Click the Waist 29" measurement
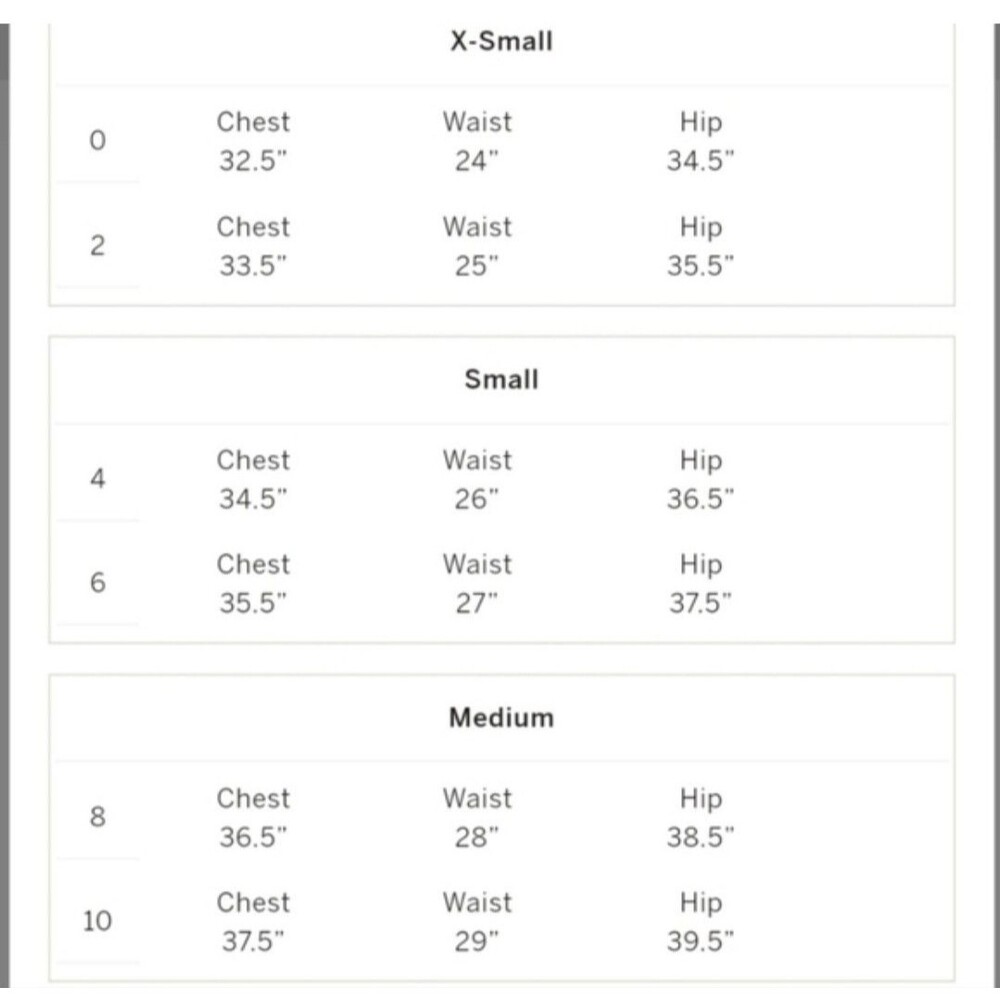The width and height of the screenshot is (1000, 1000). [477, 922]
